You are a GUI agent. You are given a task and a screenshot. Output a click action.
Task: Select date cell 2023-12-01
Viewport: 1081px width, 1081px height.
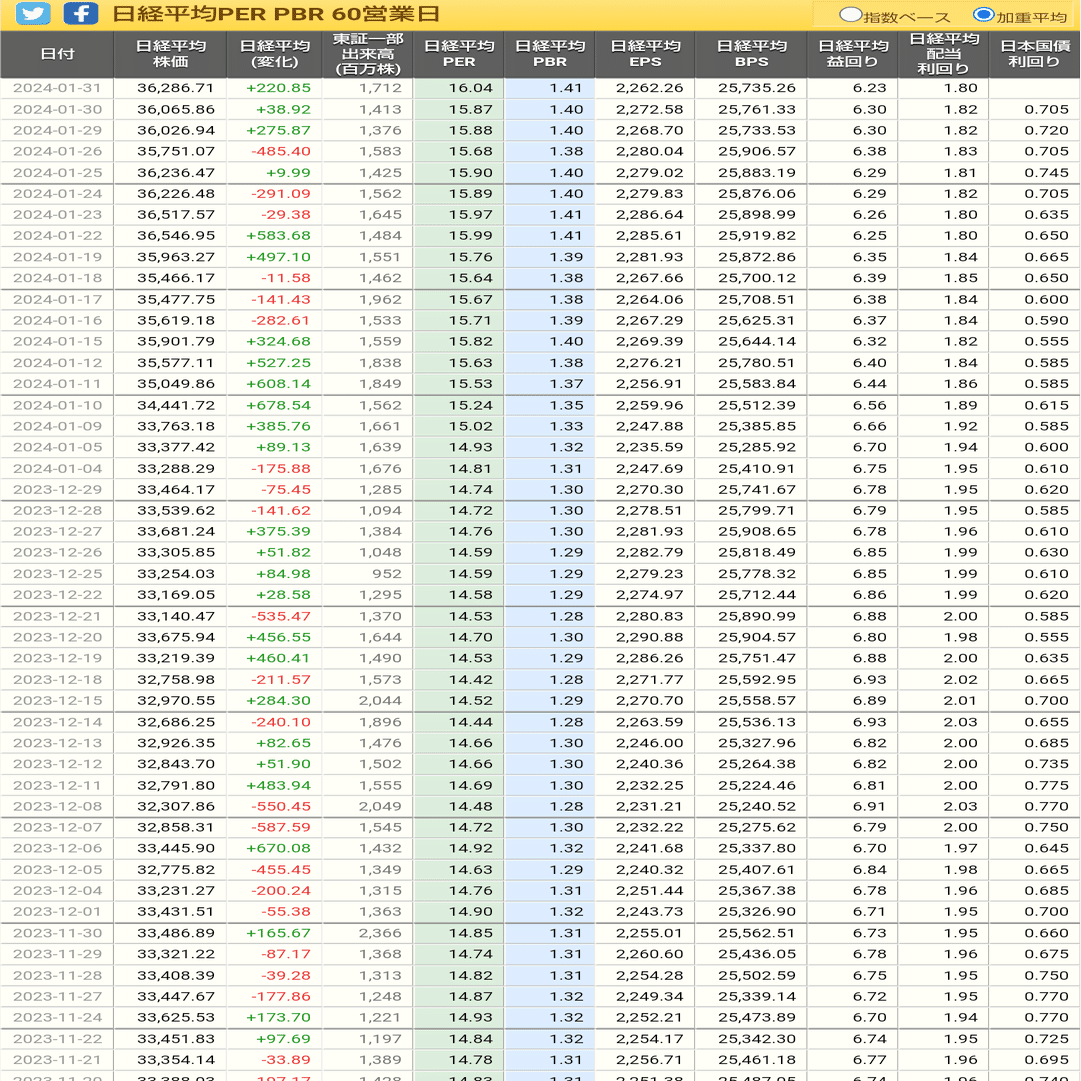57,911
